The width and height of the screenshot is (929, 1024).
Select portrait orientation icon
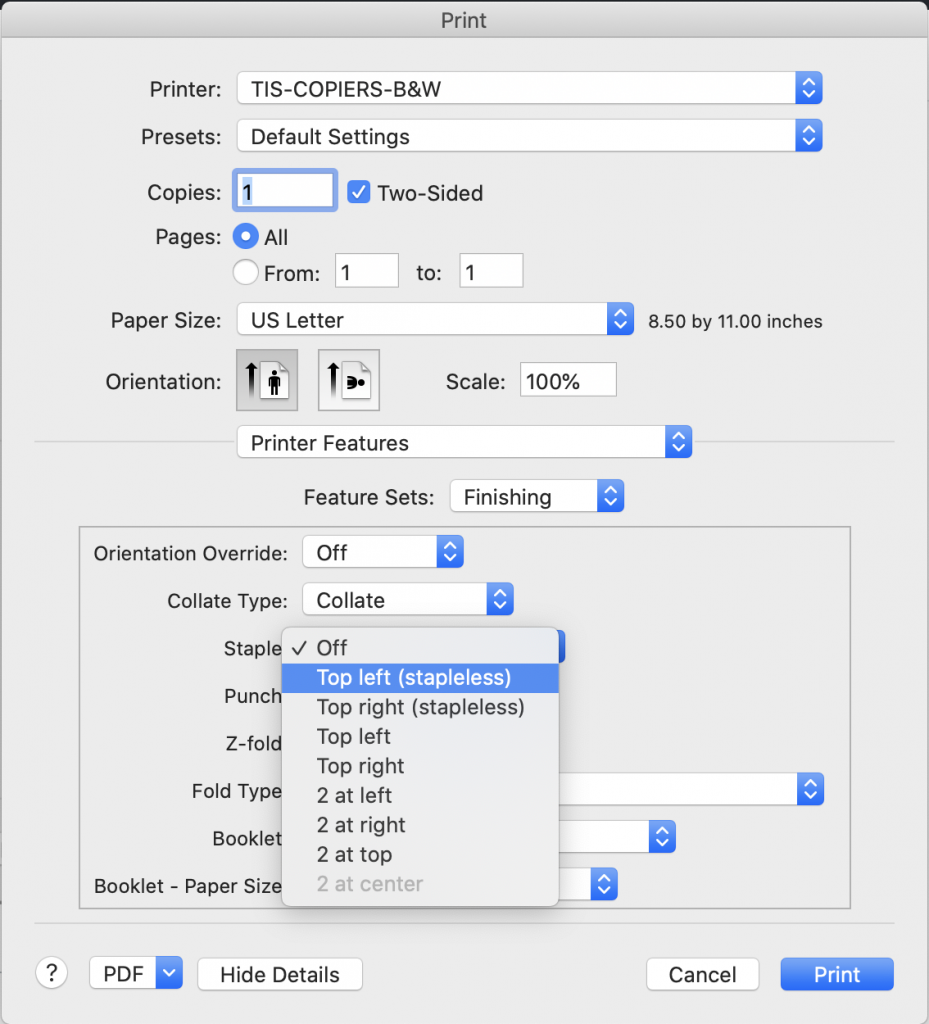coord(267,381)
